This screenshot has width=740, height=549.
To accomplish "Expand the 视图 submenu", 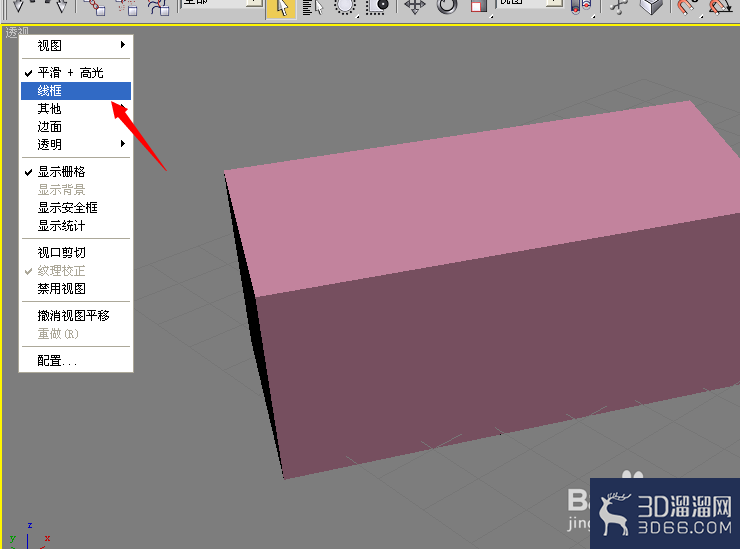I will pos(76,45).
